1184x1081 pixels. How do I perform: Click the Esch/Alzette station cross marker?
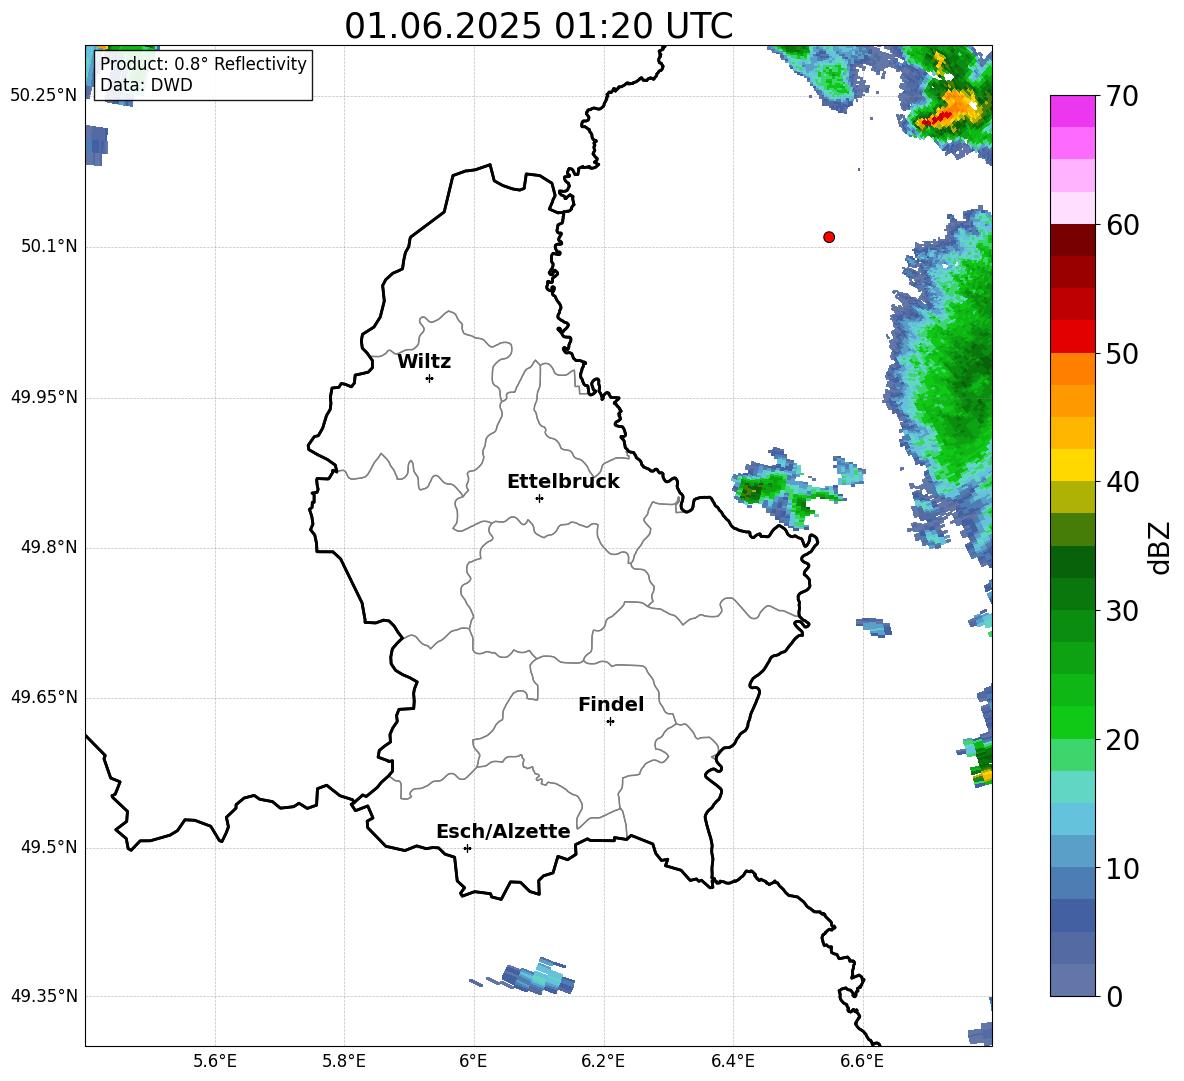click(467, 848)
